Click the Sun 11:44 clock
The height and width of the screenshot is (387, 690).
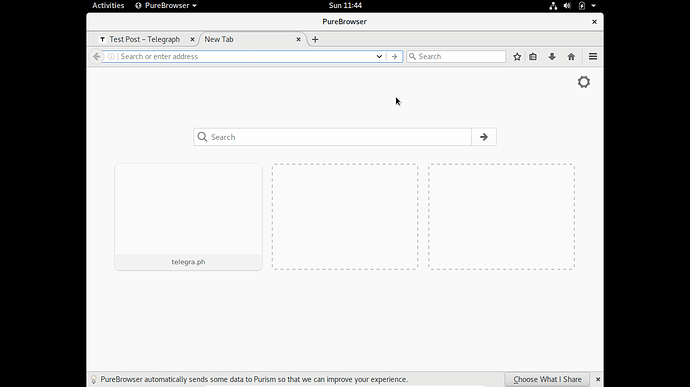345,5
